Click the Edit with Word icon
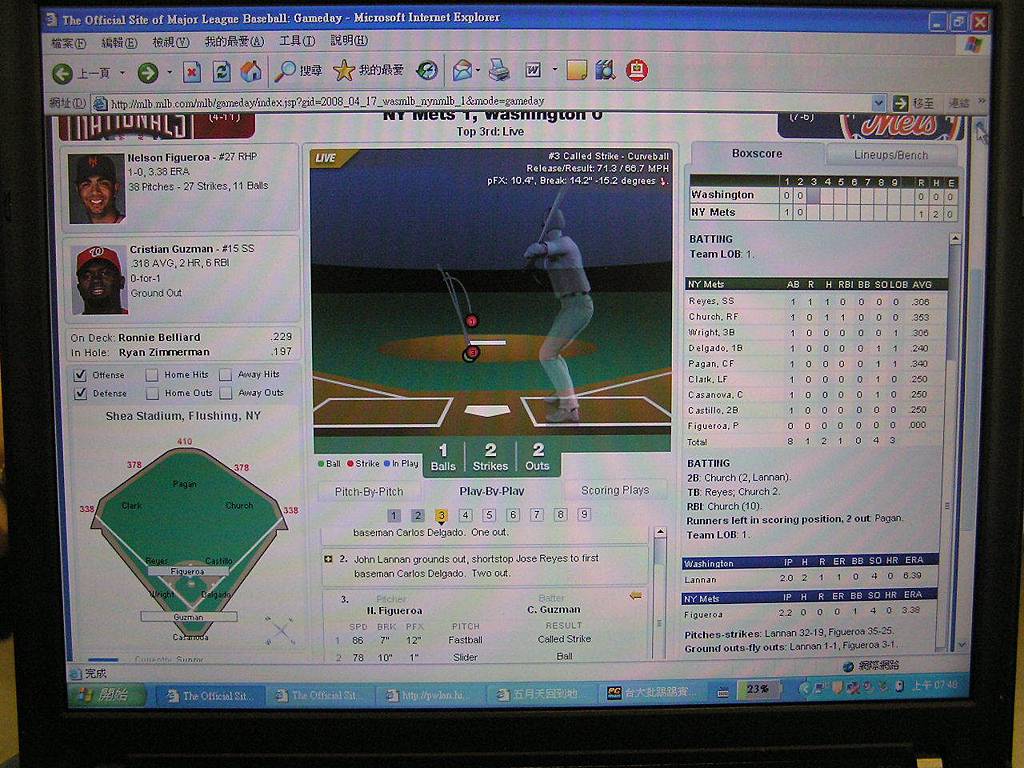The image size is (1024, 768). pos(534,70)
